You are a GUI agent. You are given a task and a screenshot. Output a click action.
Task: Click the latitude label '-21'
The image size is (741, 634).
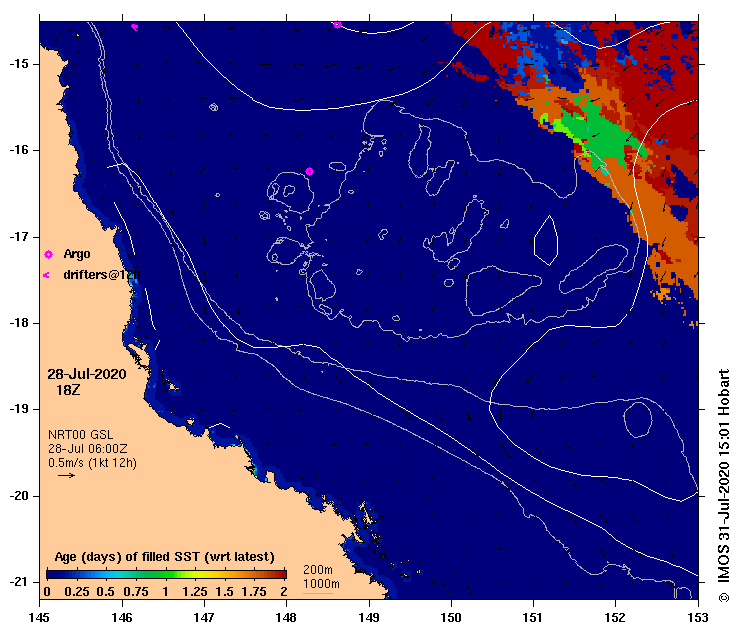click(x=18, y=582)
